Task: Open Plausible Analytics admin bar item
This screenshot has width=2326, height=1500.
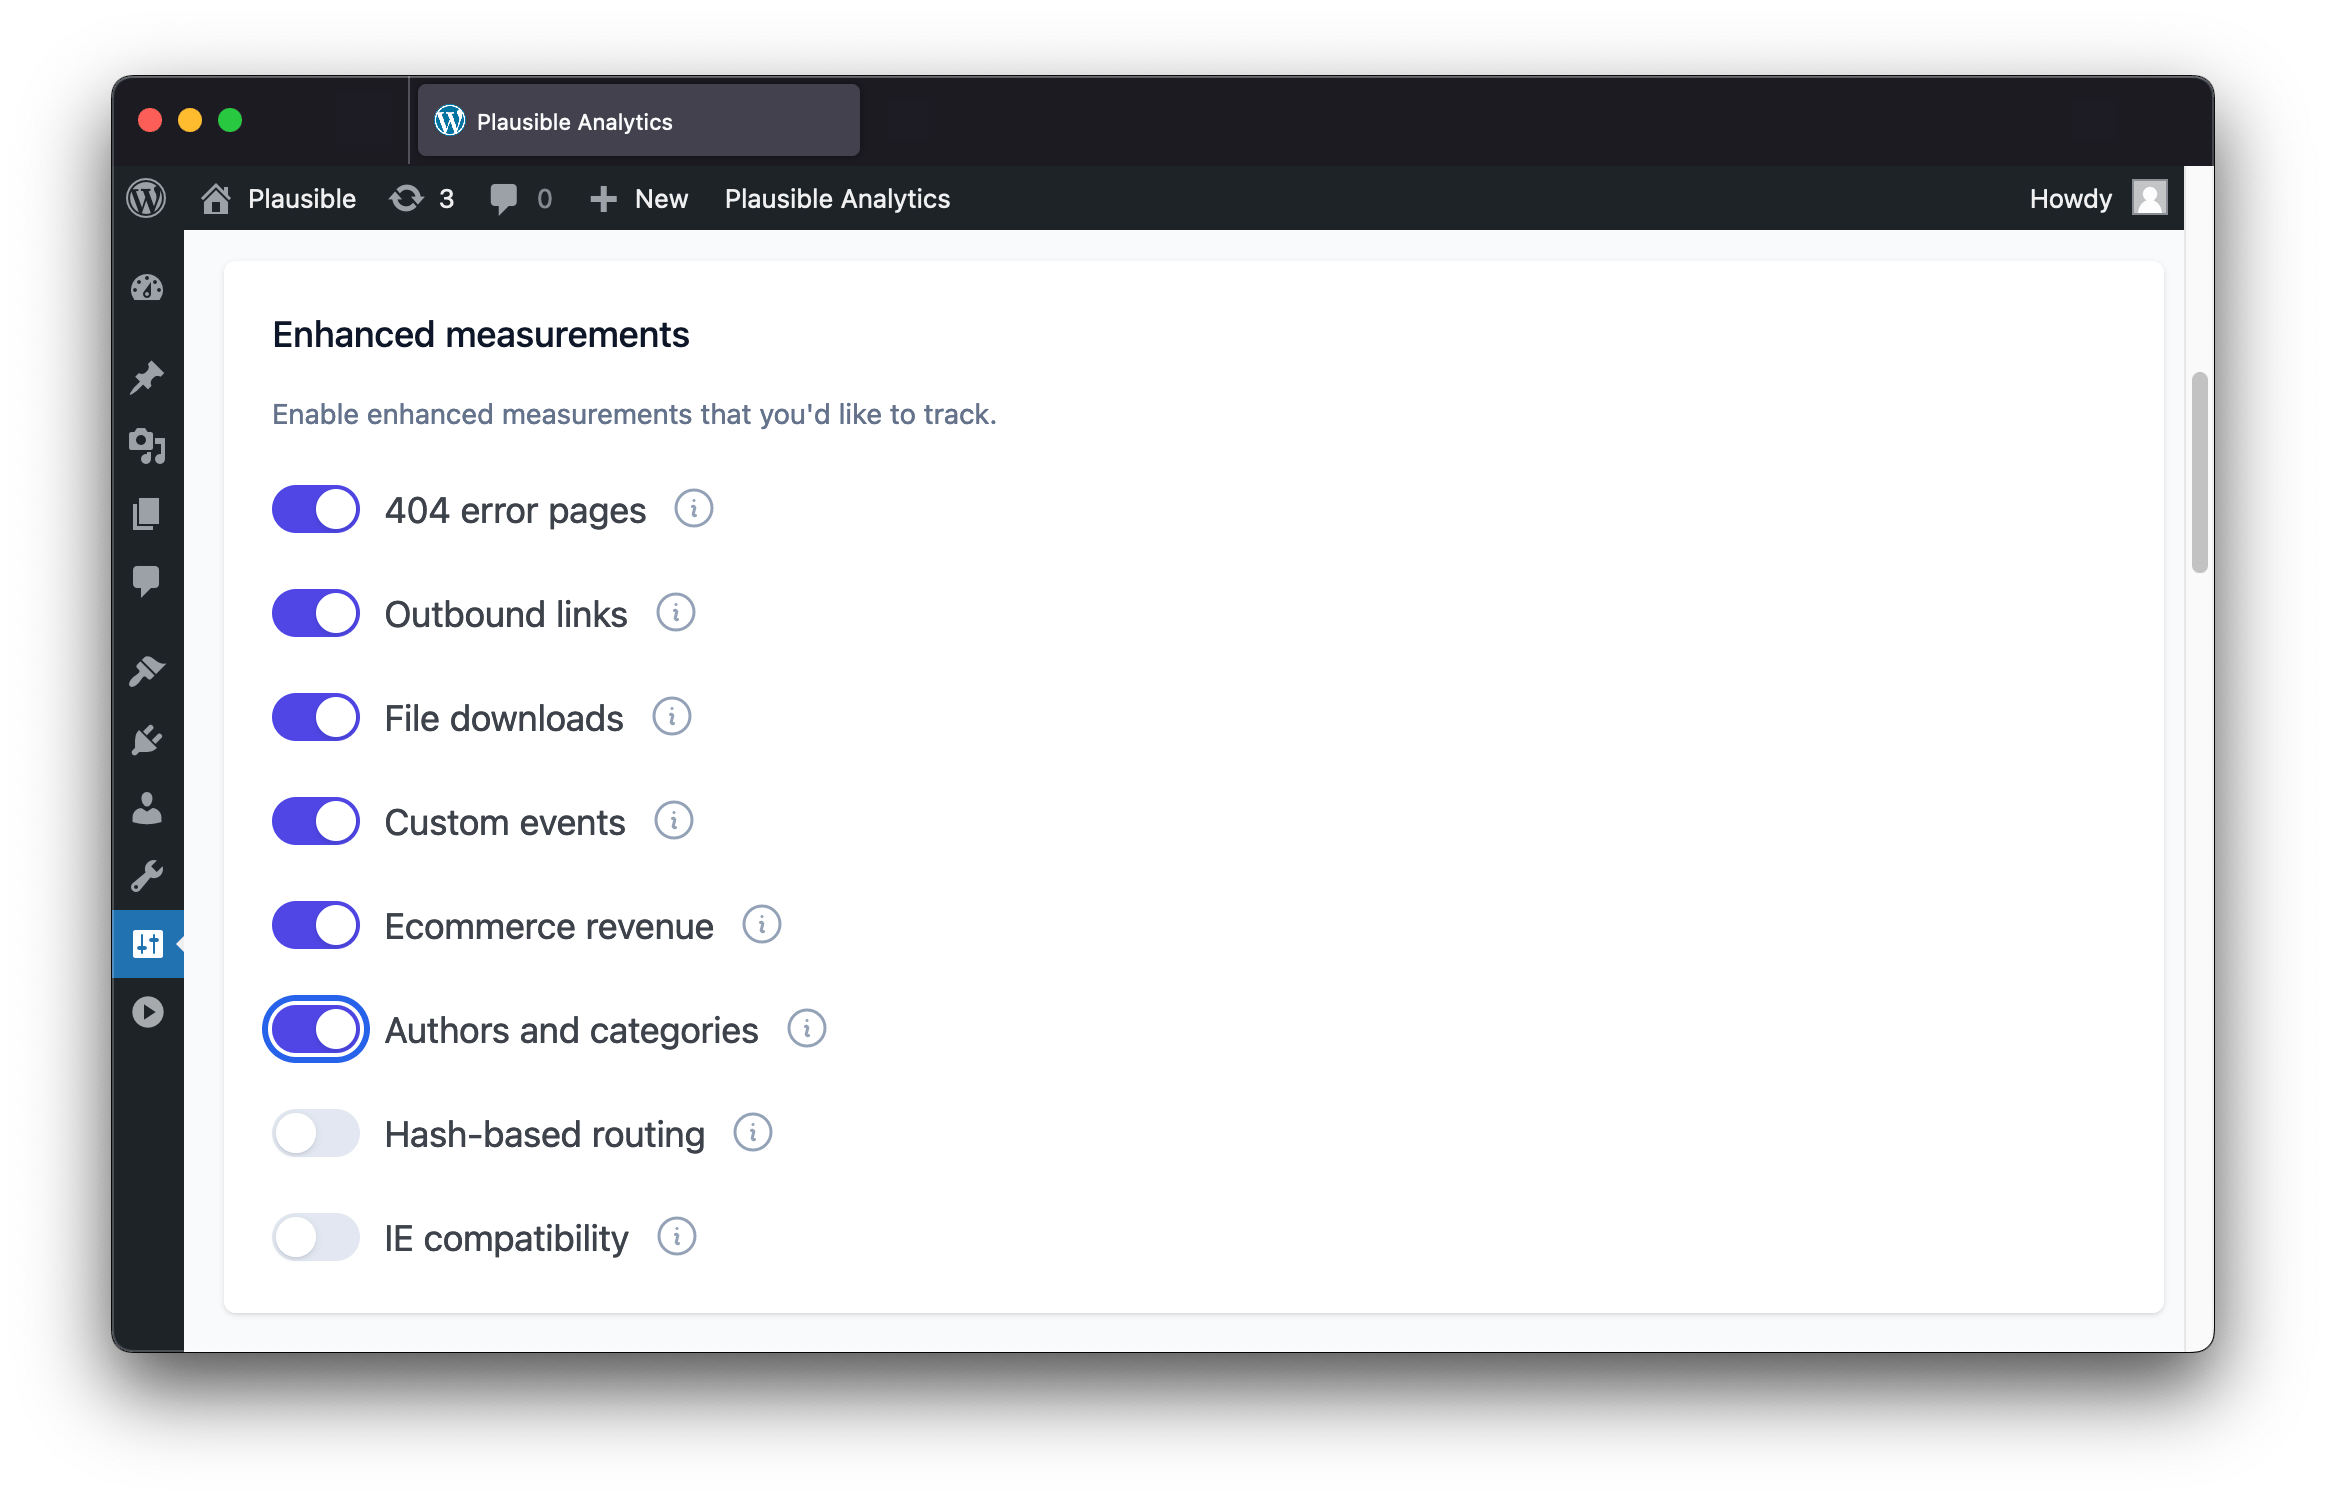Action: [x=837, y=199]
